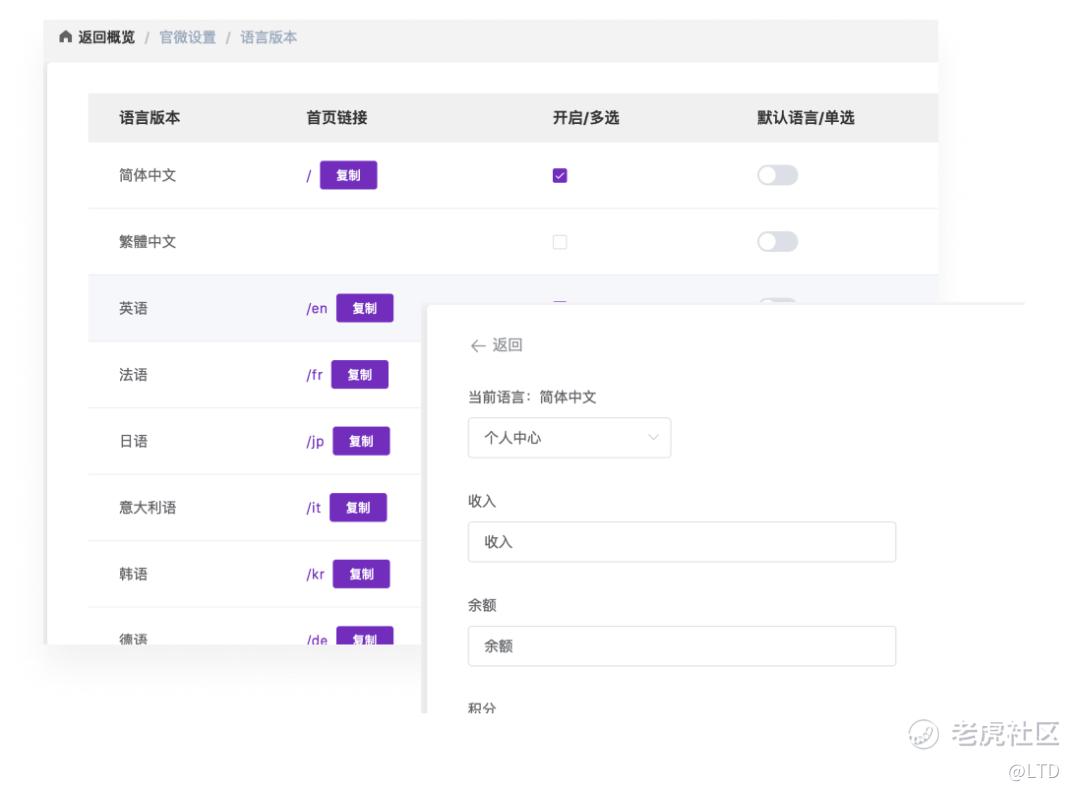Uncheck the 简体中文 enable checkbox
Image resolution: width=1080 pixels, height=796 pixels.
(x=560, y=176)
